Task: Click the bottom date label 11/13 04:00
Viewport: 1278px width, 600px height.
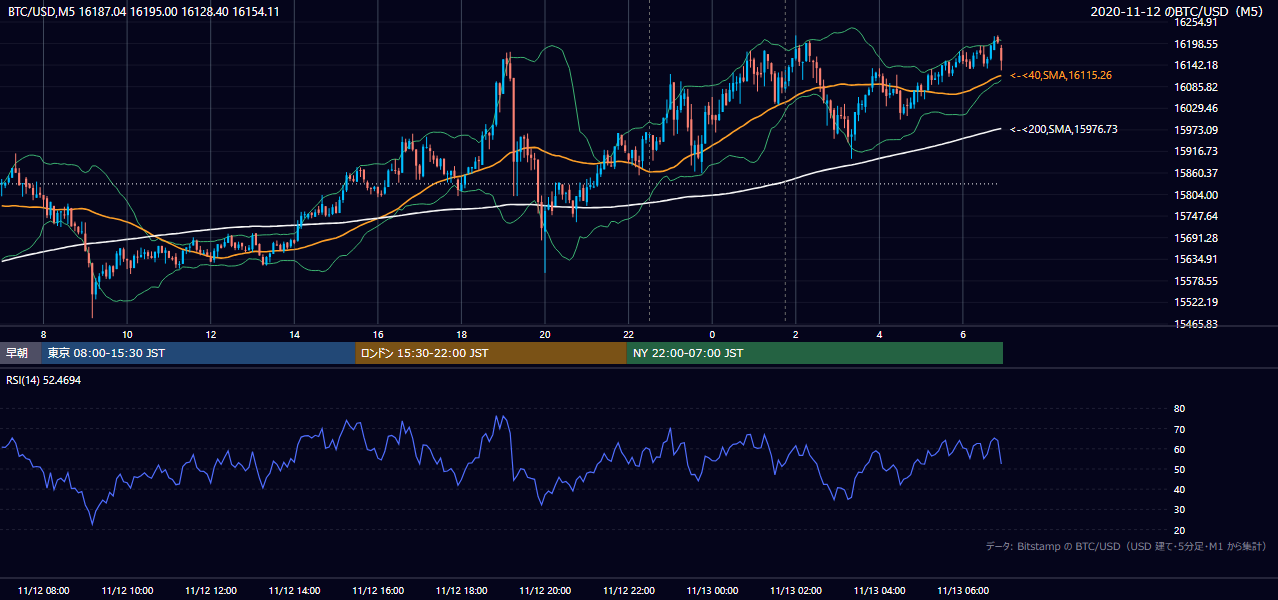Action: click(x=880, y=591)
